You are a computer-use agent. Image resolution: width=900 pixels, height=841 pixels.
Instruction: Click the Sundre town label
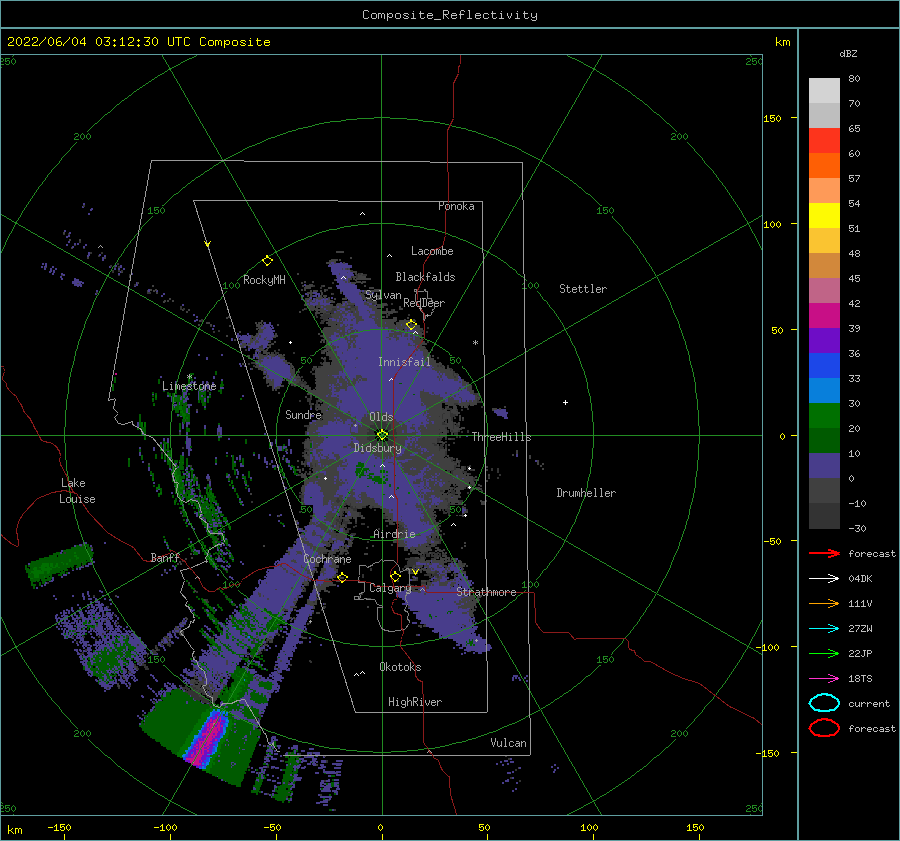(303, 414)
